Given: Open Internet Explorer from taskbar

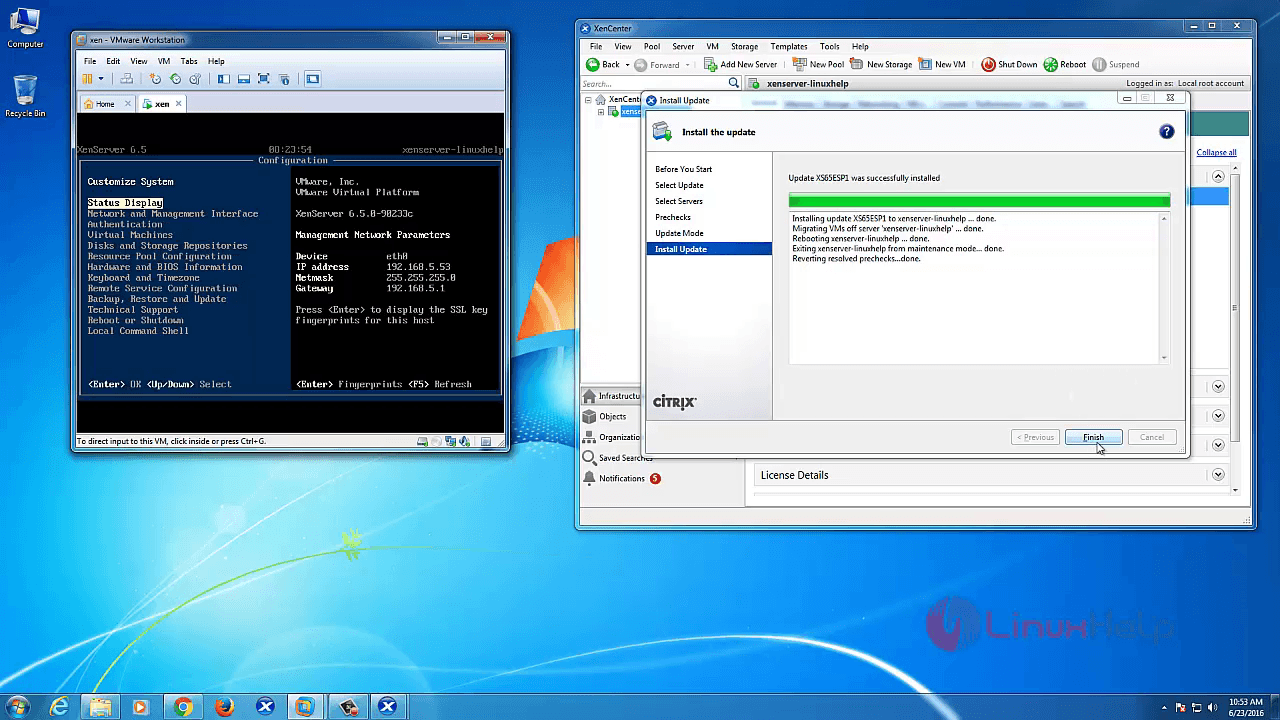Looking at the screenshot, I should click(x=59, y=707).
